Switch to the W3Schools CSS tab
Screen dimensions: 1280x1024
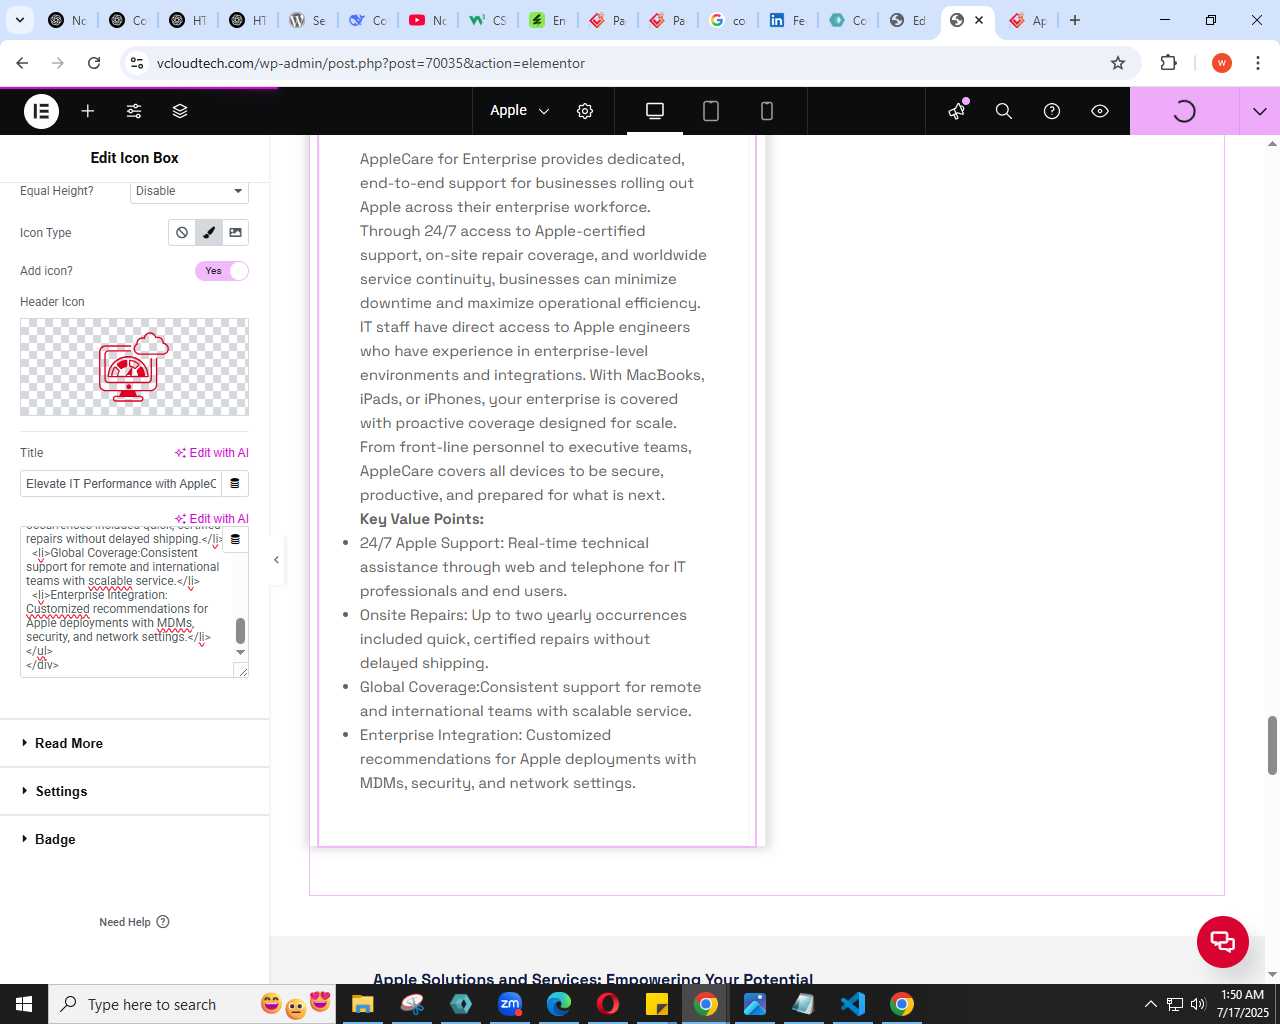(487, 20)
